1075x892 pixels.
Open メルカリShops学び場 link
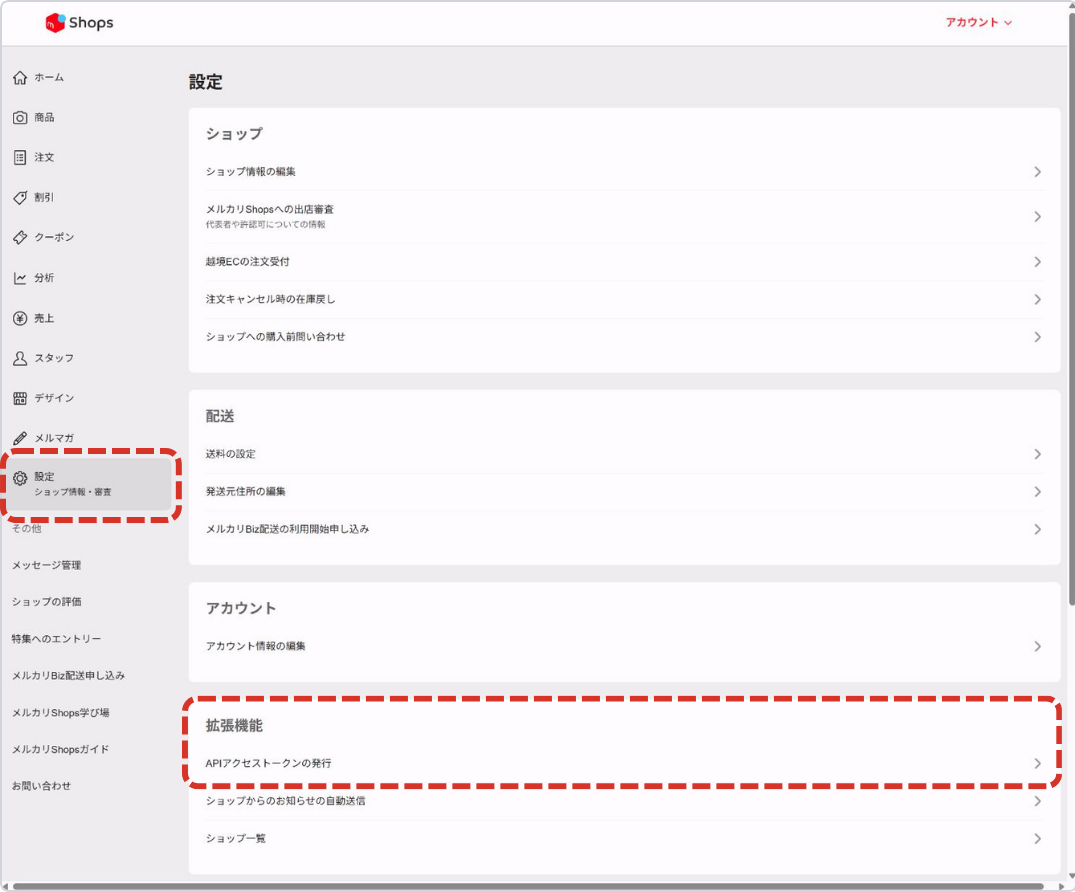click(61, 713)
